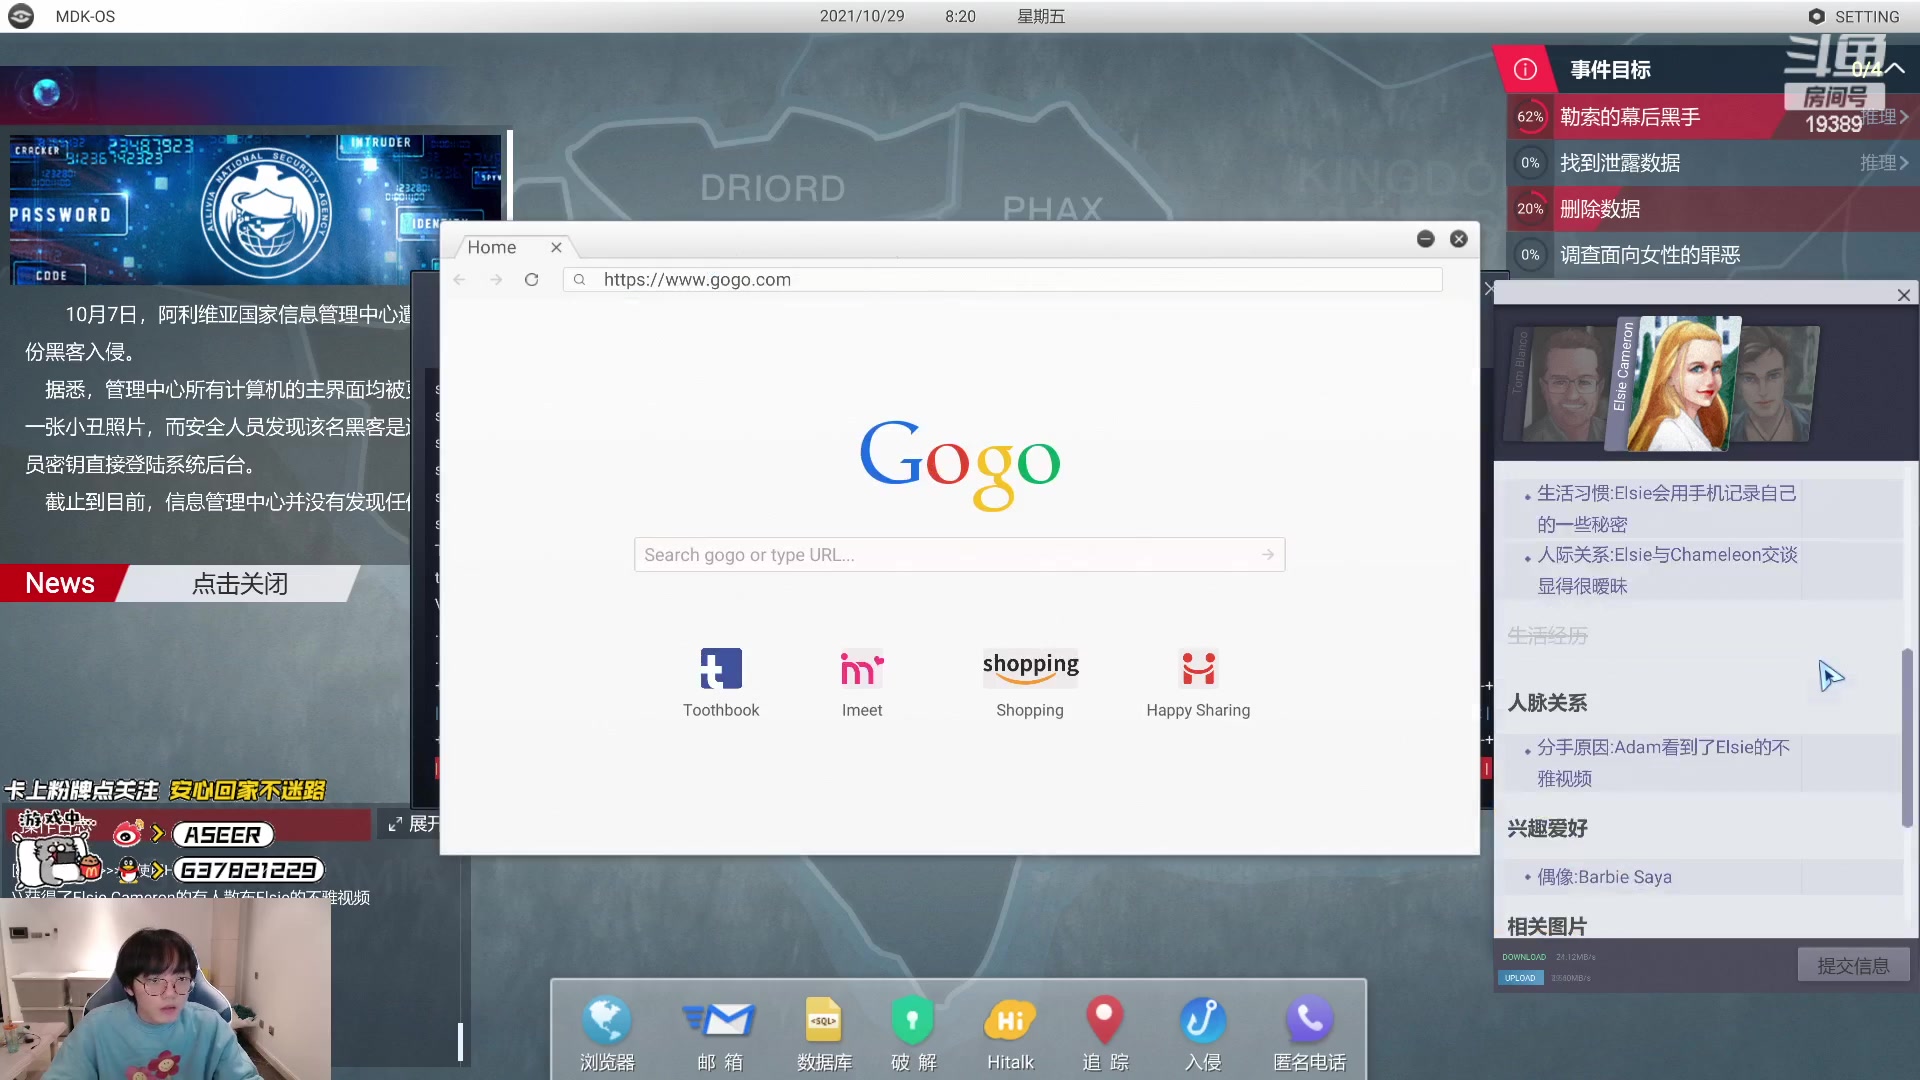This screenshot has height=1080, width=1920.
Task: Select the Home browser tab
Action: click(492, 247)
